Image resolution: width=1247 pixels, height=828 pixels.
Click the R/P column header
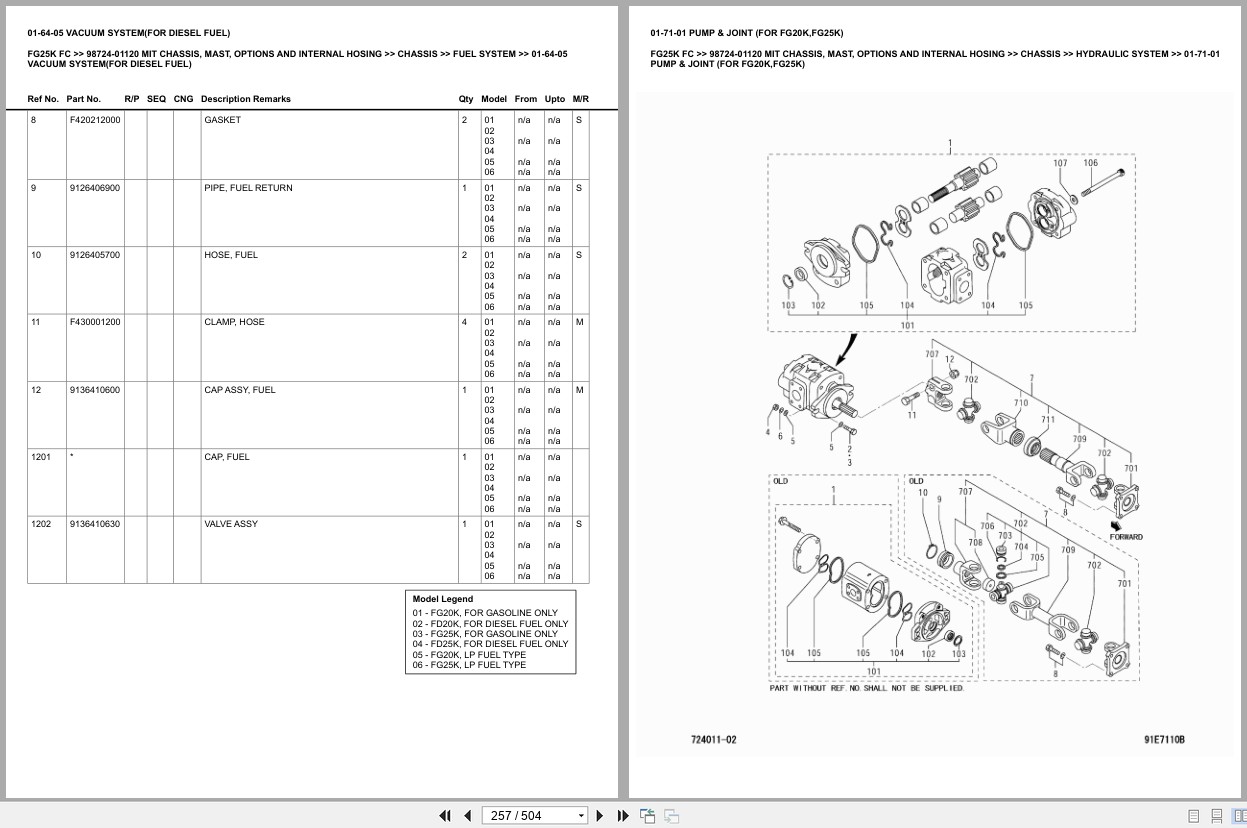tap(132, 99)
